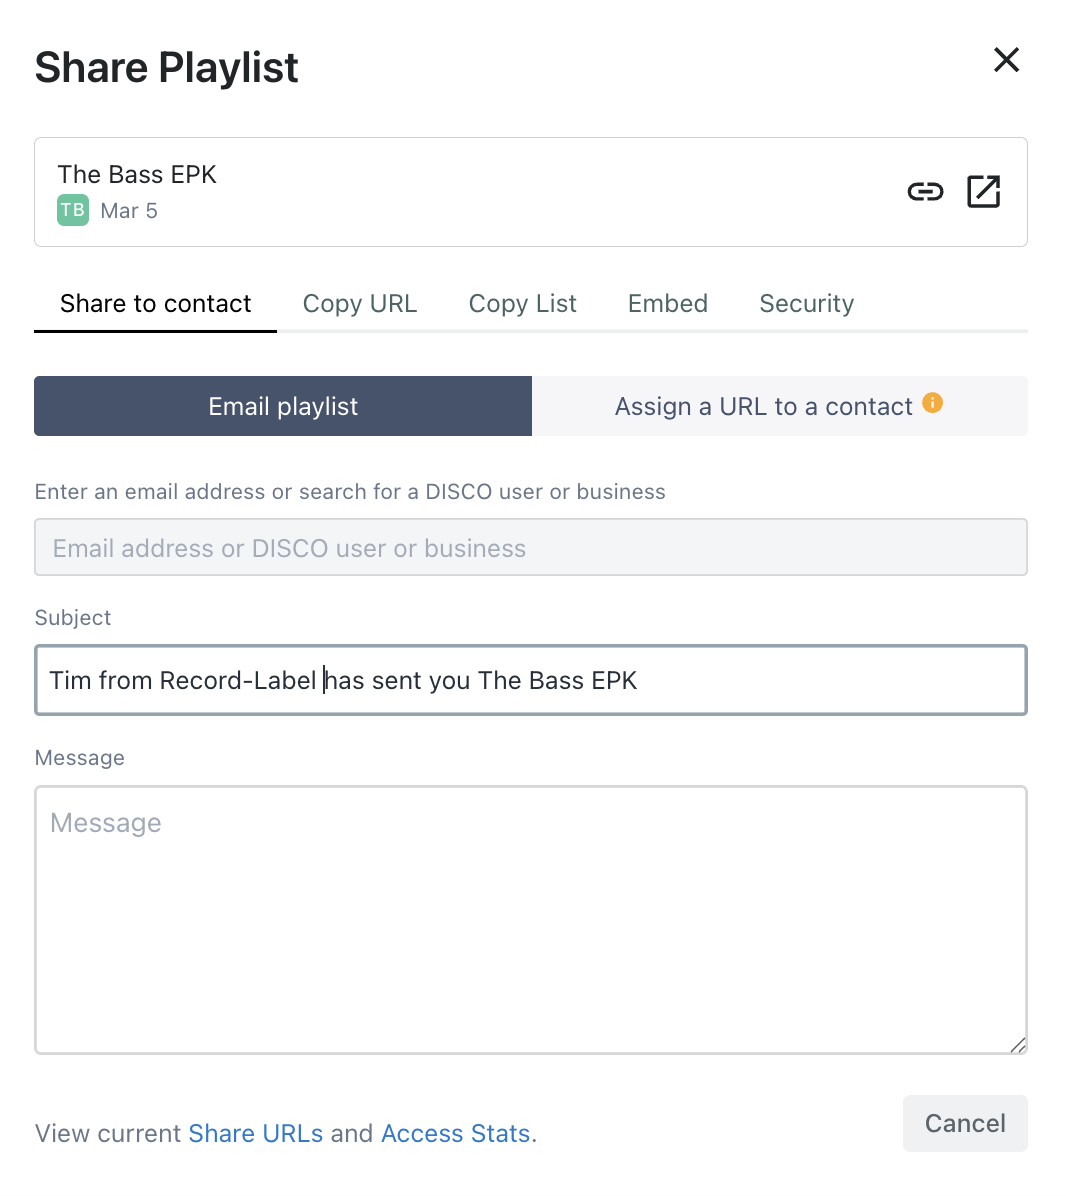Click the copy link chain icon
Screen dimensions: 1066x1196
pyautogui.click(x=925, y=191)
